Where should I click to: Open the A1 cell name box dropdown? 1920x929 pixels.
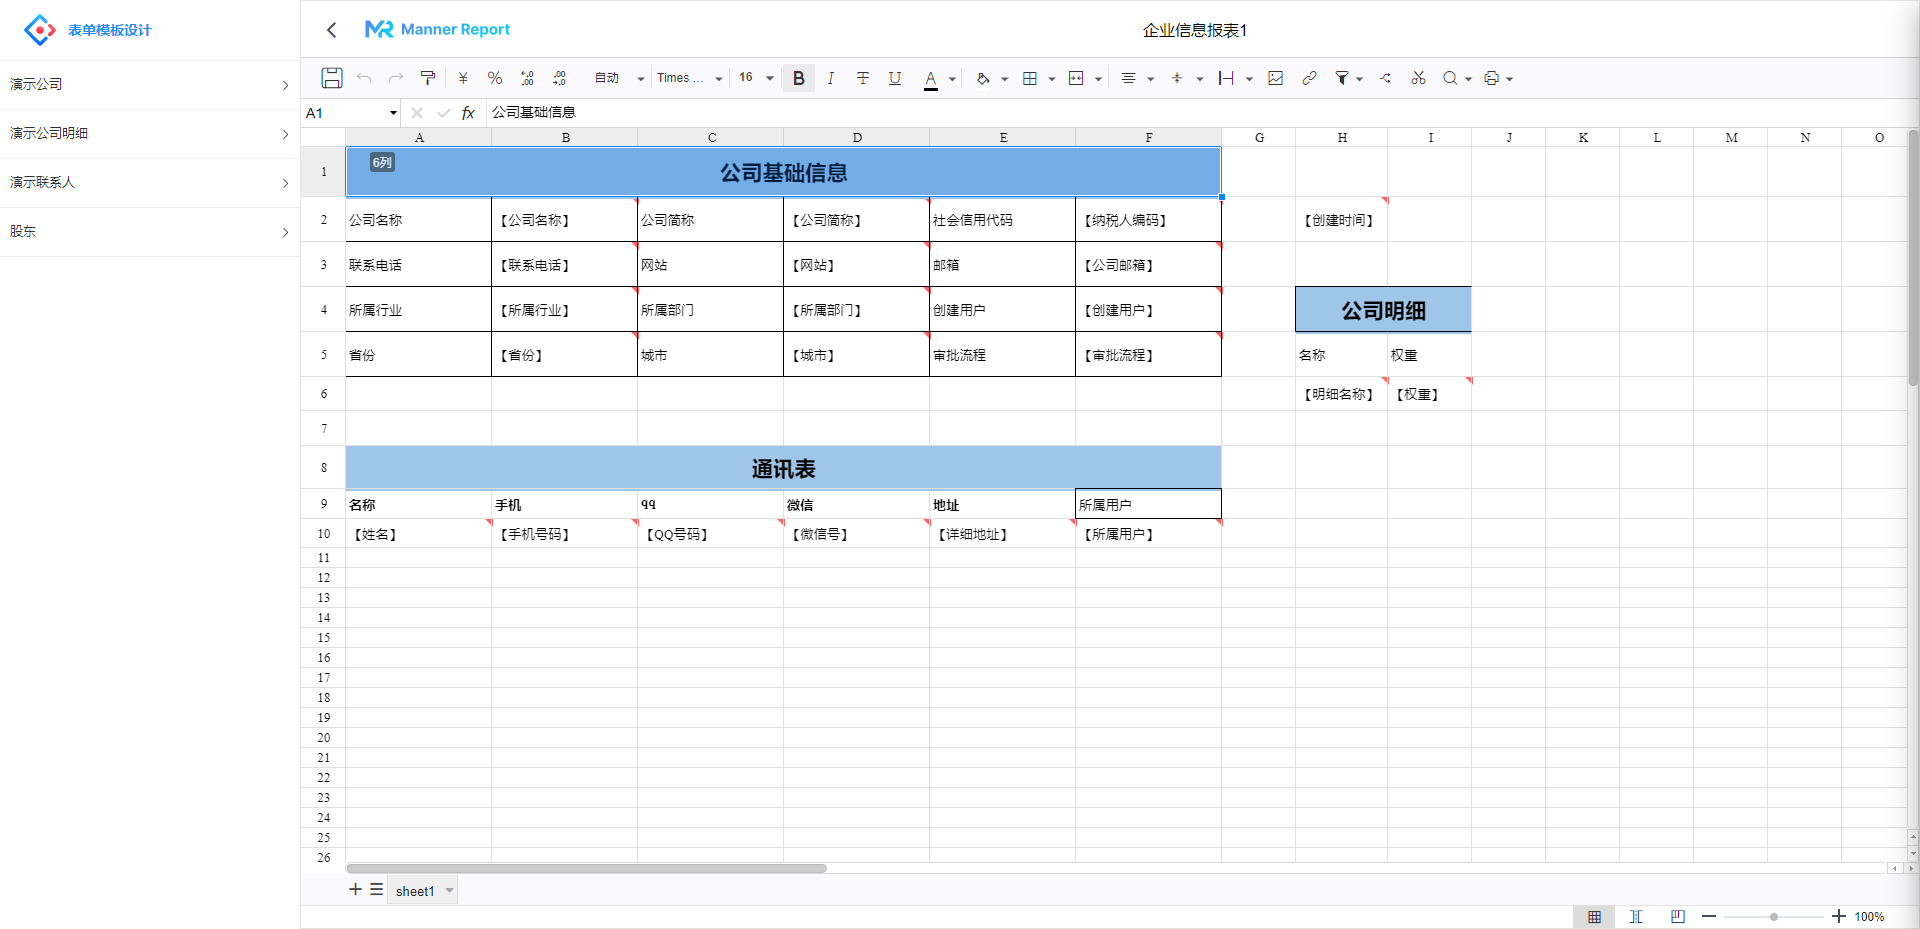[393, 113]
